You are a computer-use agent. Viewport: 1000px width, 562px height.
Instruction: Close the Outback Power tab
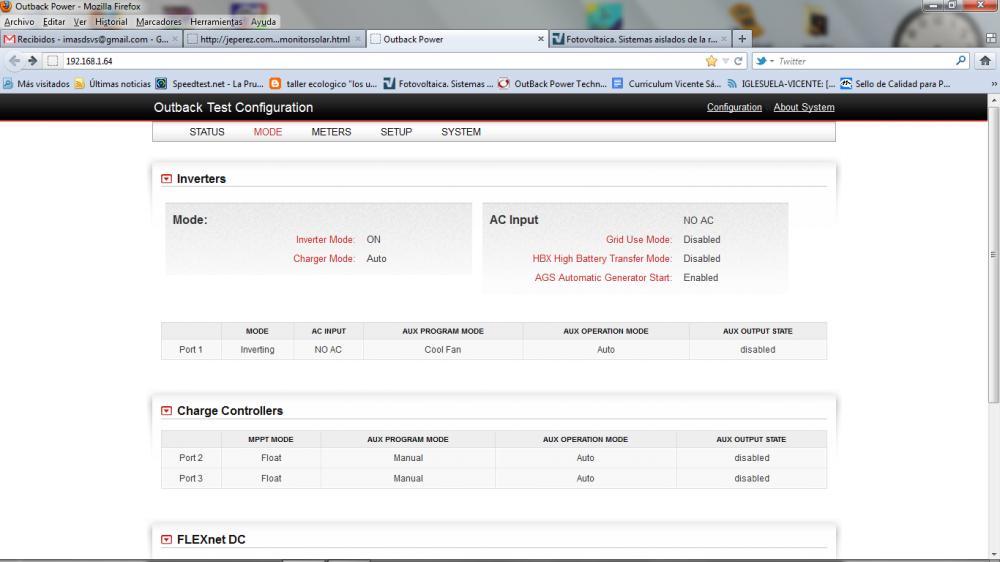click(541, 39)
